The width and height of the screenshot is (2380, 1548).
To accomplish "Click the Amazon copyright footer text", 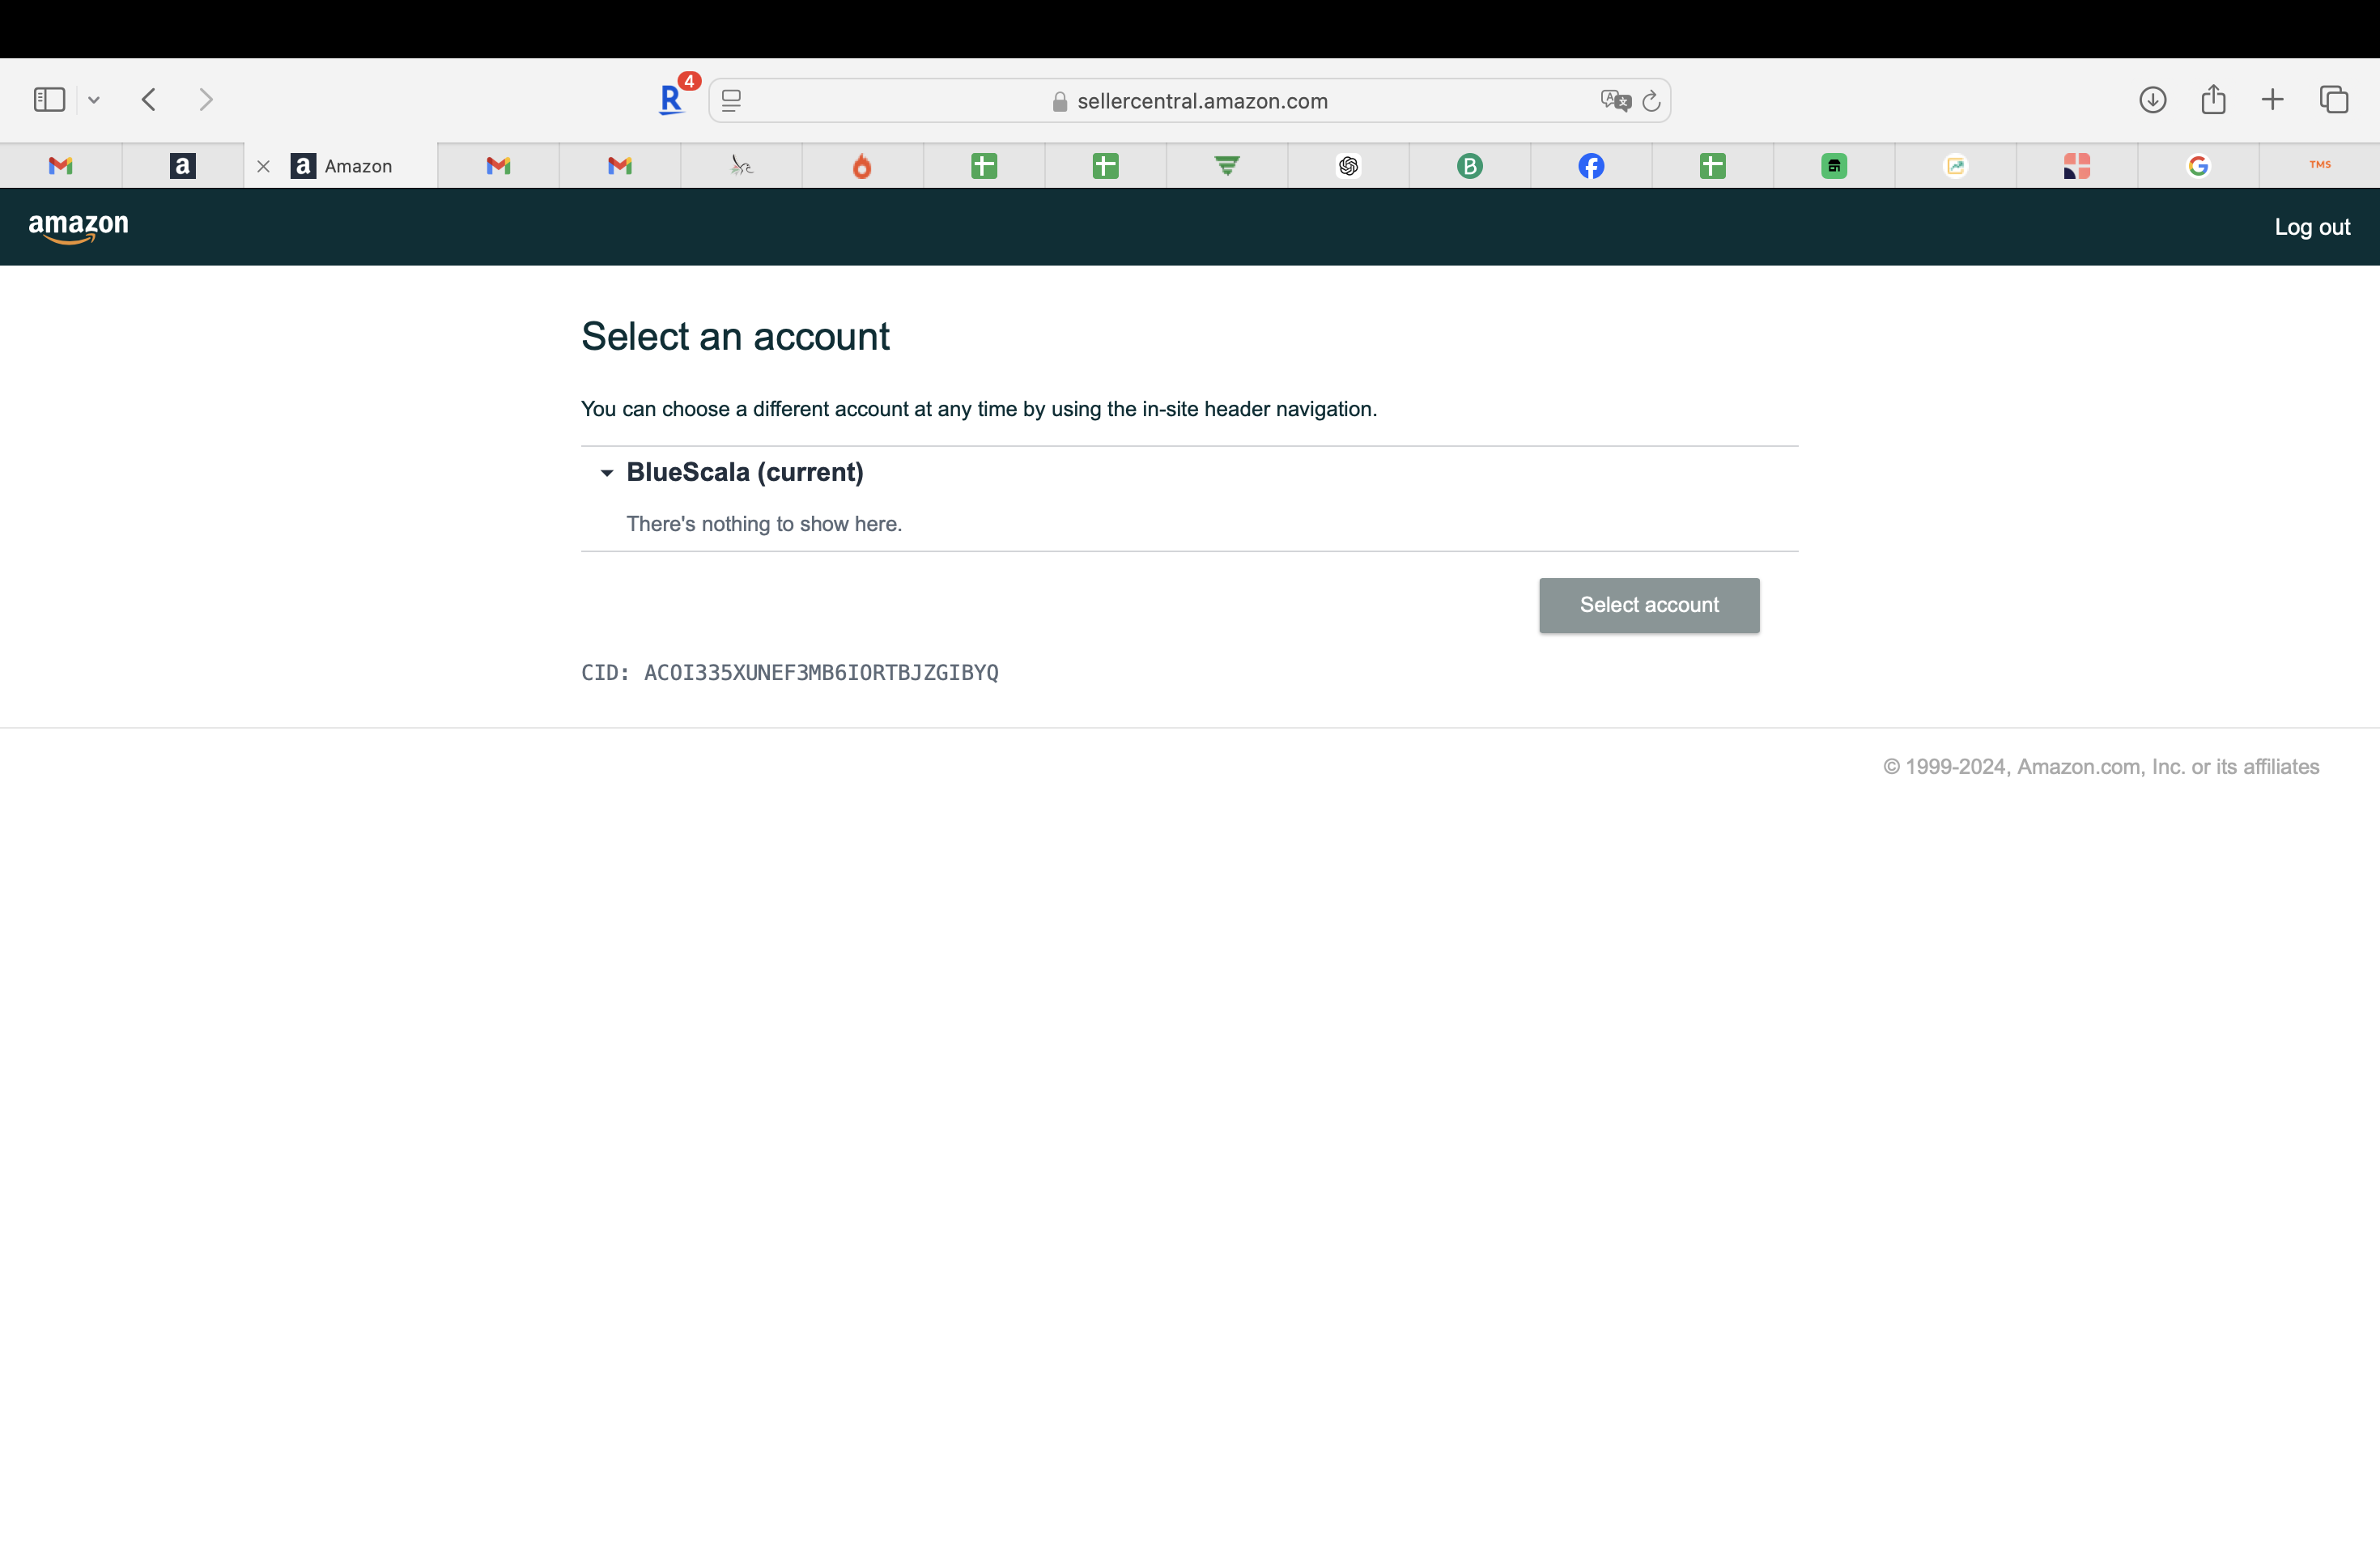I will click(2101, 767).
